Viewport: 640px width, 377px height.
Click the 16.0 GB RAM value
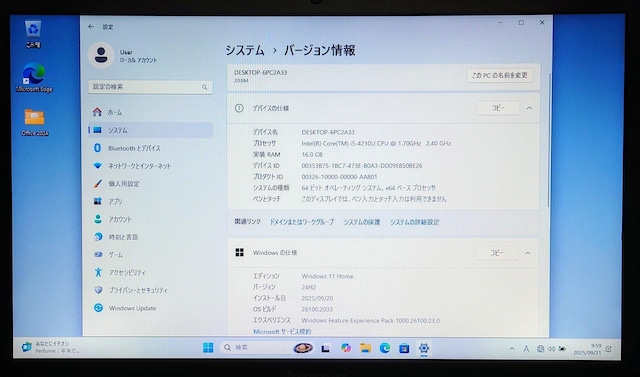click(x=312, y=155)
